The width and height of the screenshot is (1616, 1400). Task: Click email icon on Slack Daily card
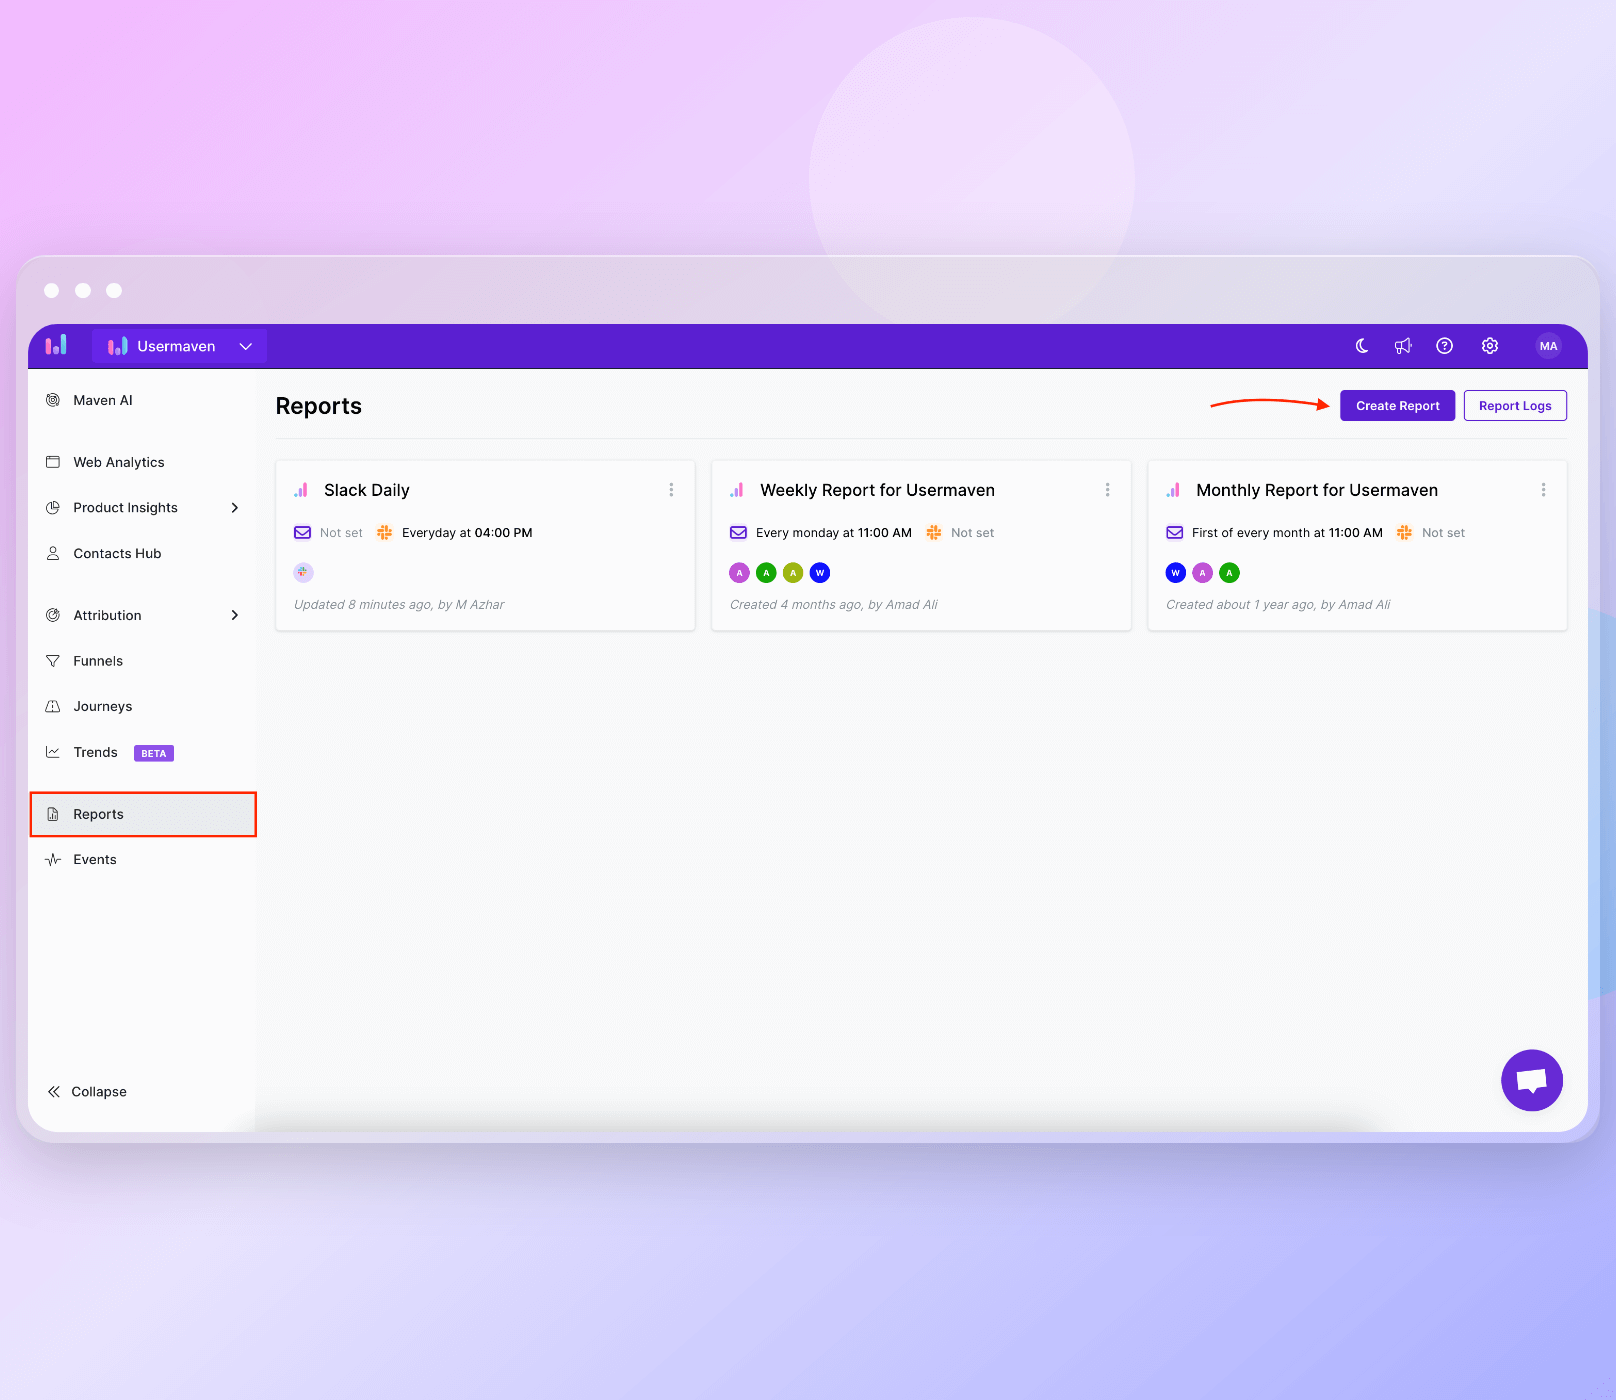[x=302, y=532]
